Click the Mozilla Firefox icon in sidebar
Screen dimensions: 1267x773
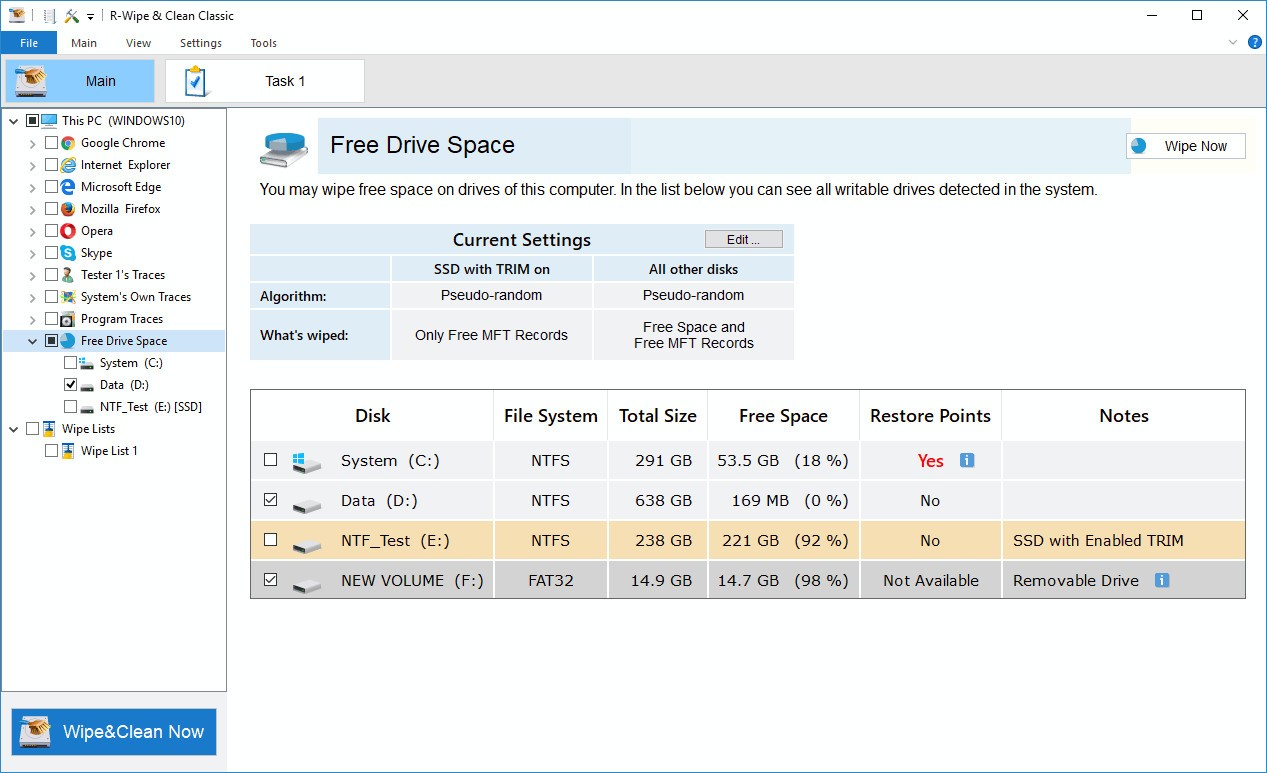(68, 209)
